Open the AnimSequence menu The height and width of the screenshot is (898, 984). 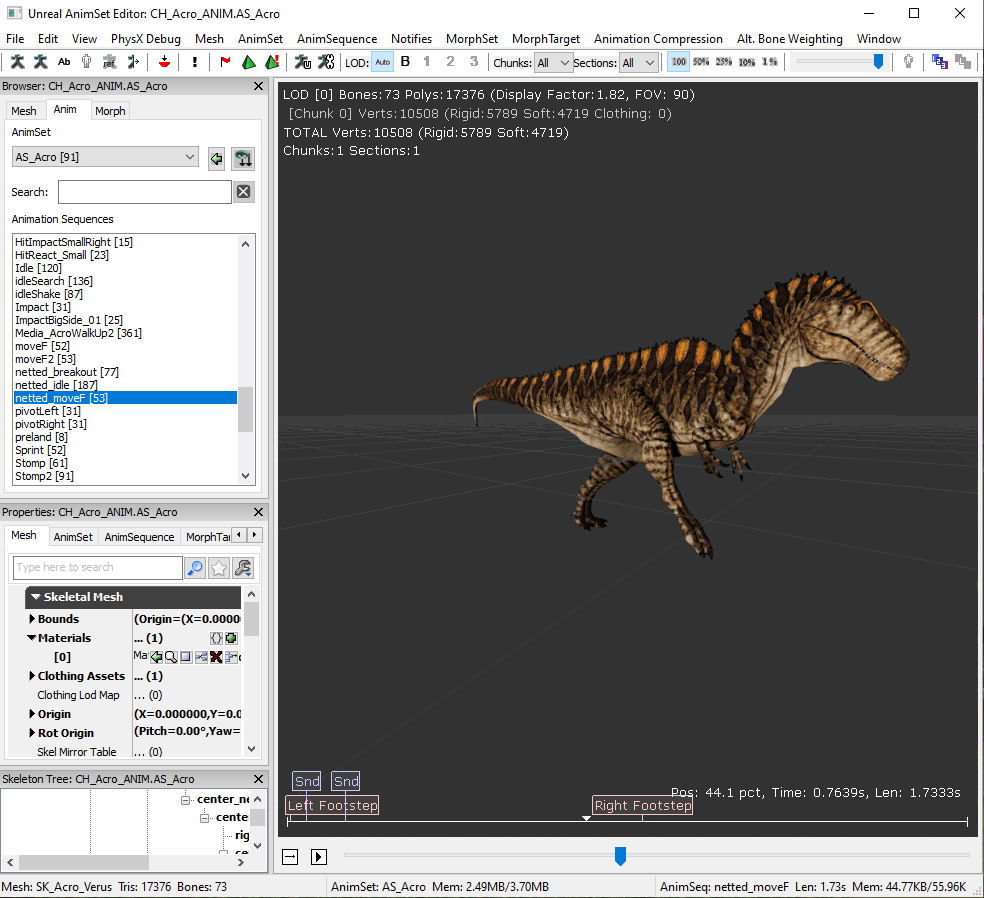pyautogui.click(x=337, y=39)
